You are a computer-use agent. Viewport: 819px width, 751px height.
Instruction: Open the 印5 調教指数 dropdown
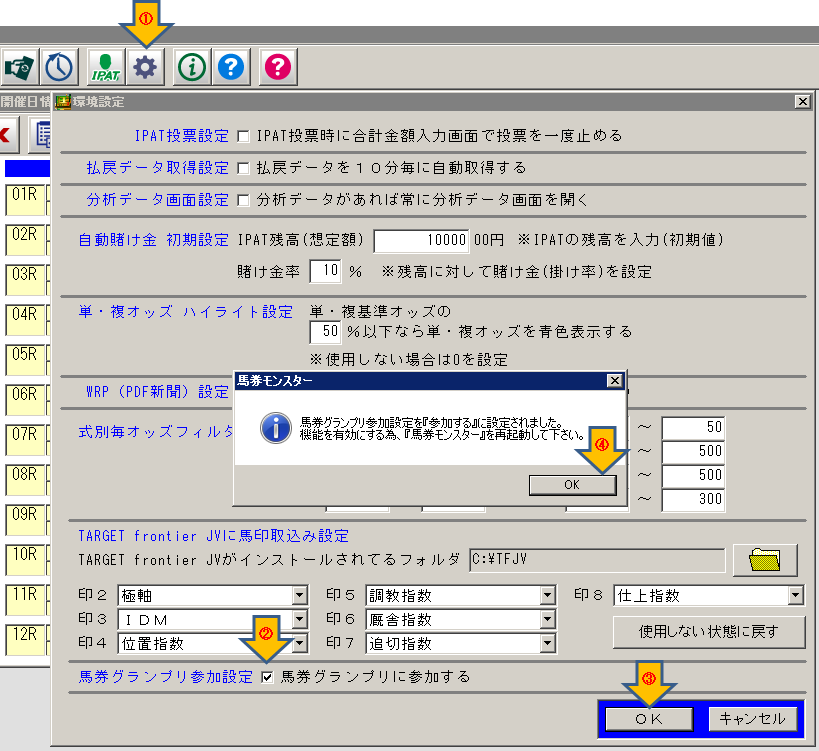pos(547,595)
